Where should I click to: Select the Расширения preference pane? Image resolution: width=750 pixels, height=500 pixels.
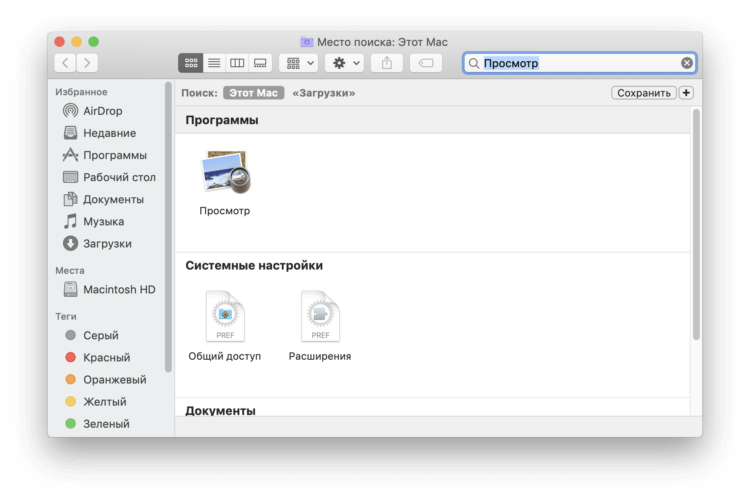pyautogui.click(x=320, y=316)
